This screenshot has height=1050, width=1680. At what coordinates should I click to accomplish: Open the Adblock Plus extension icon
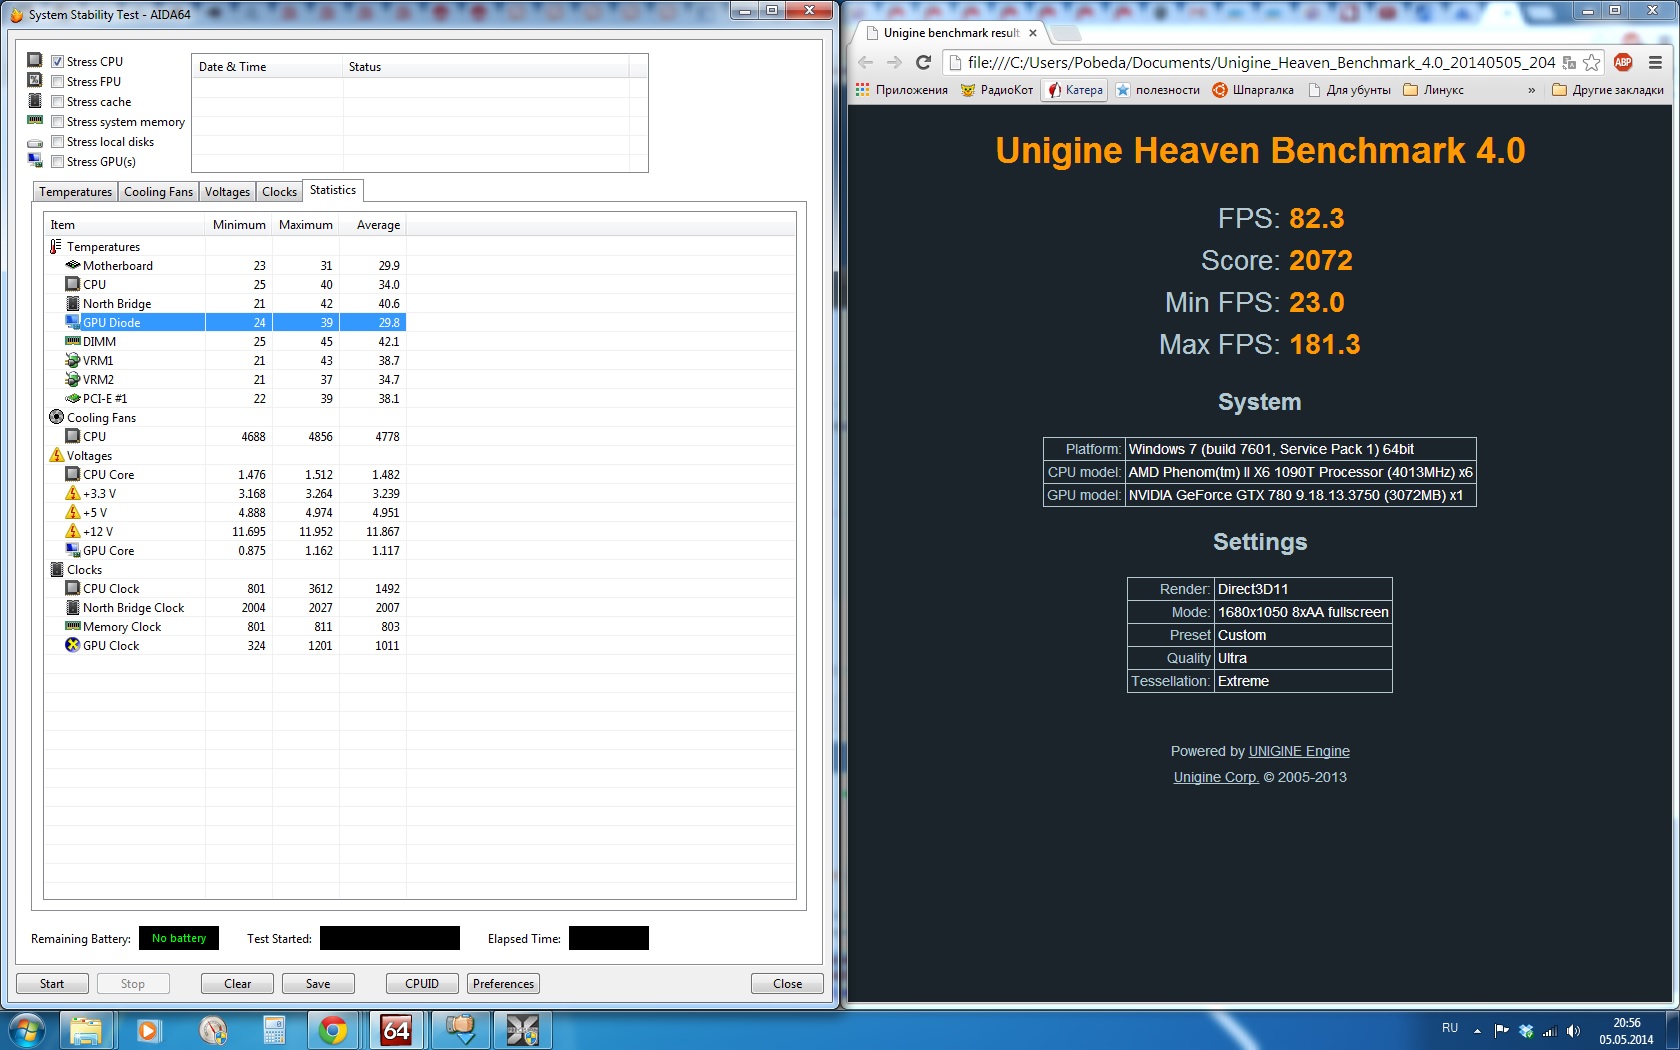tap(1623, 62)
